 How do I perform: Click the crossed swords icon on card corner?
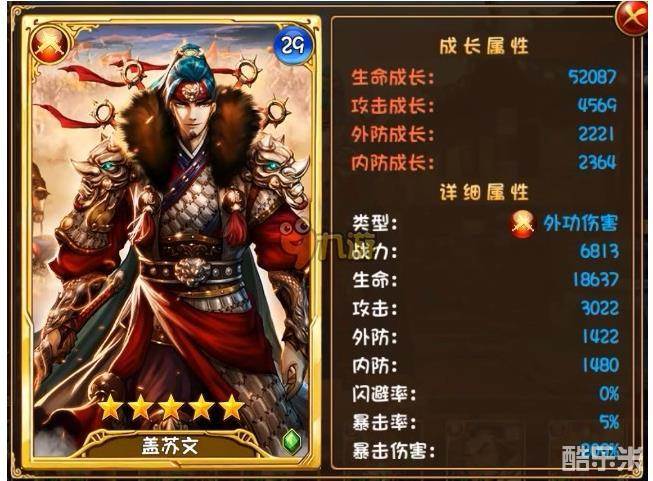click(x=49, y=45)
